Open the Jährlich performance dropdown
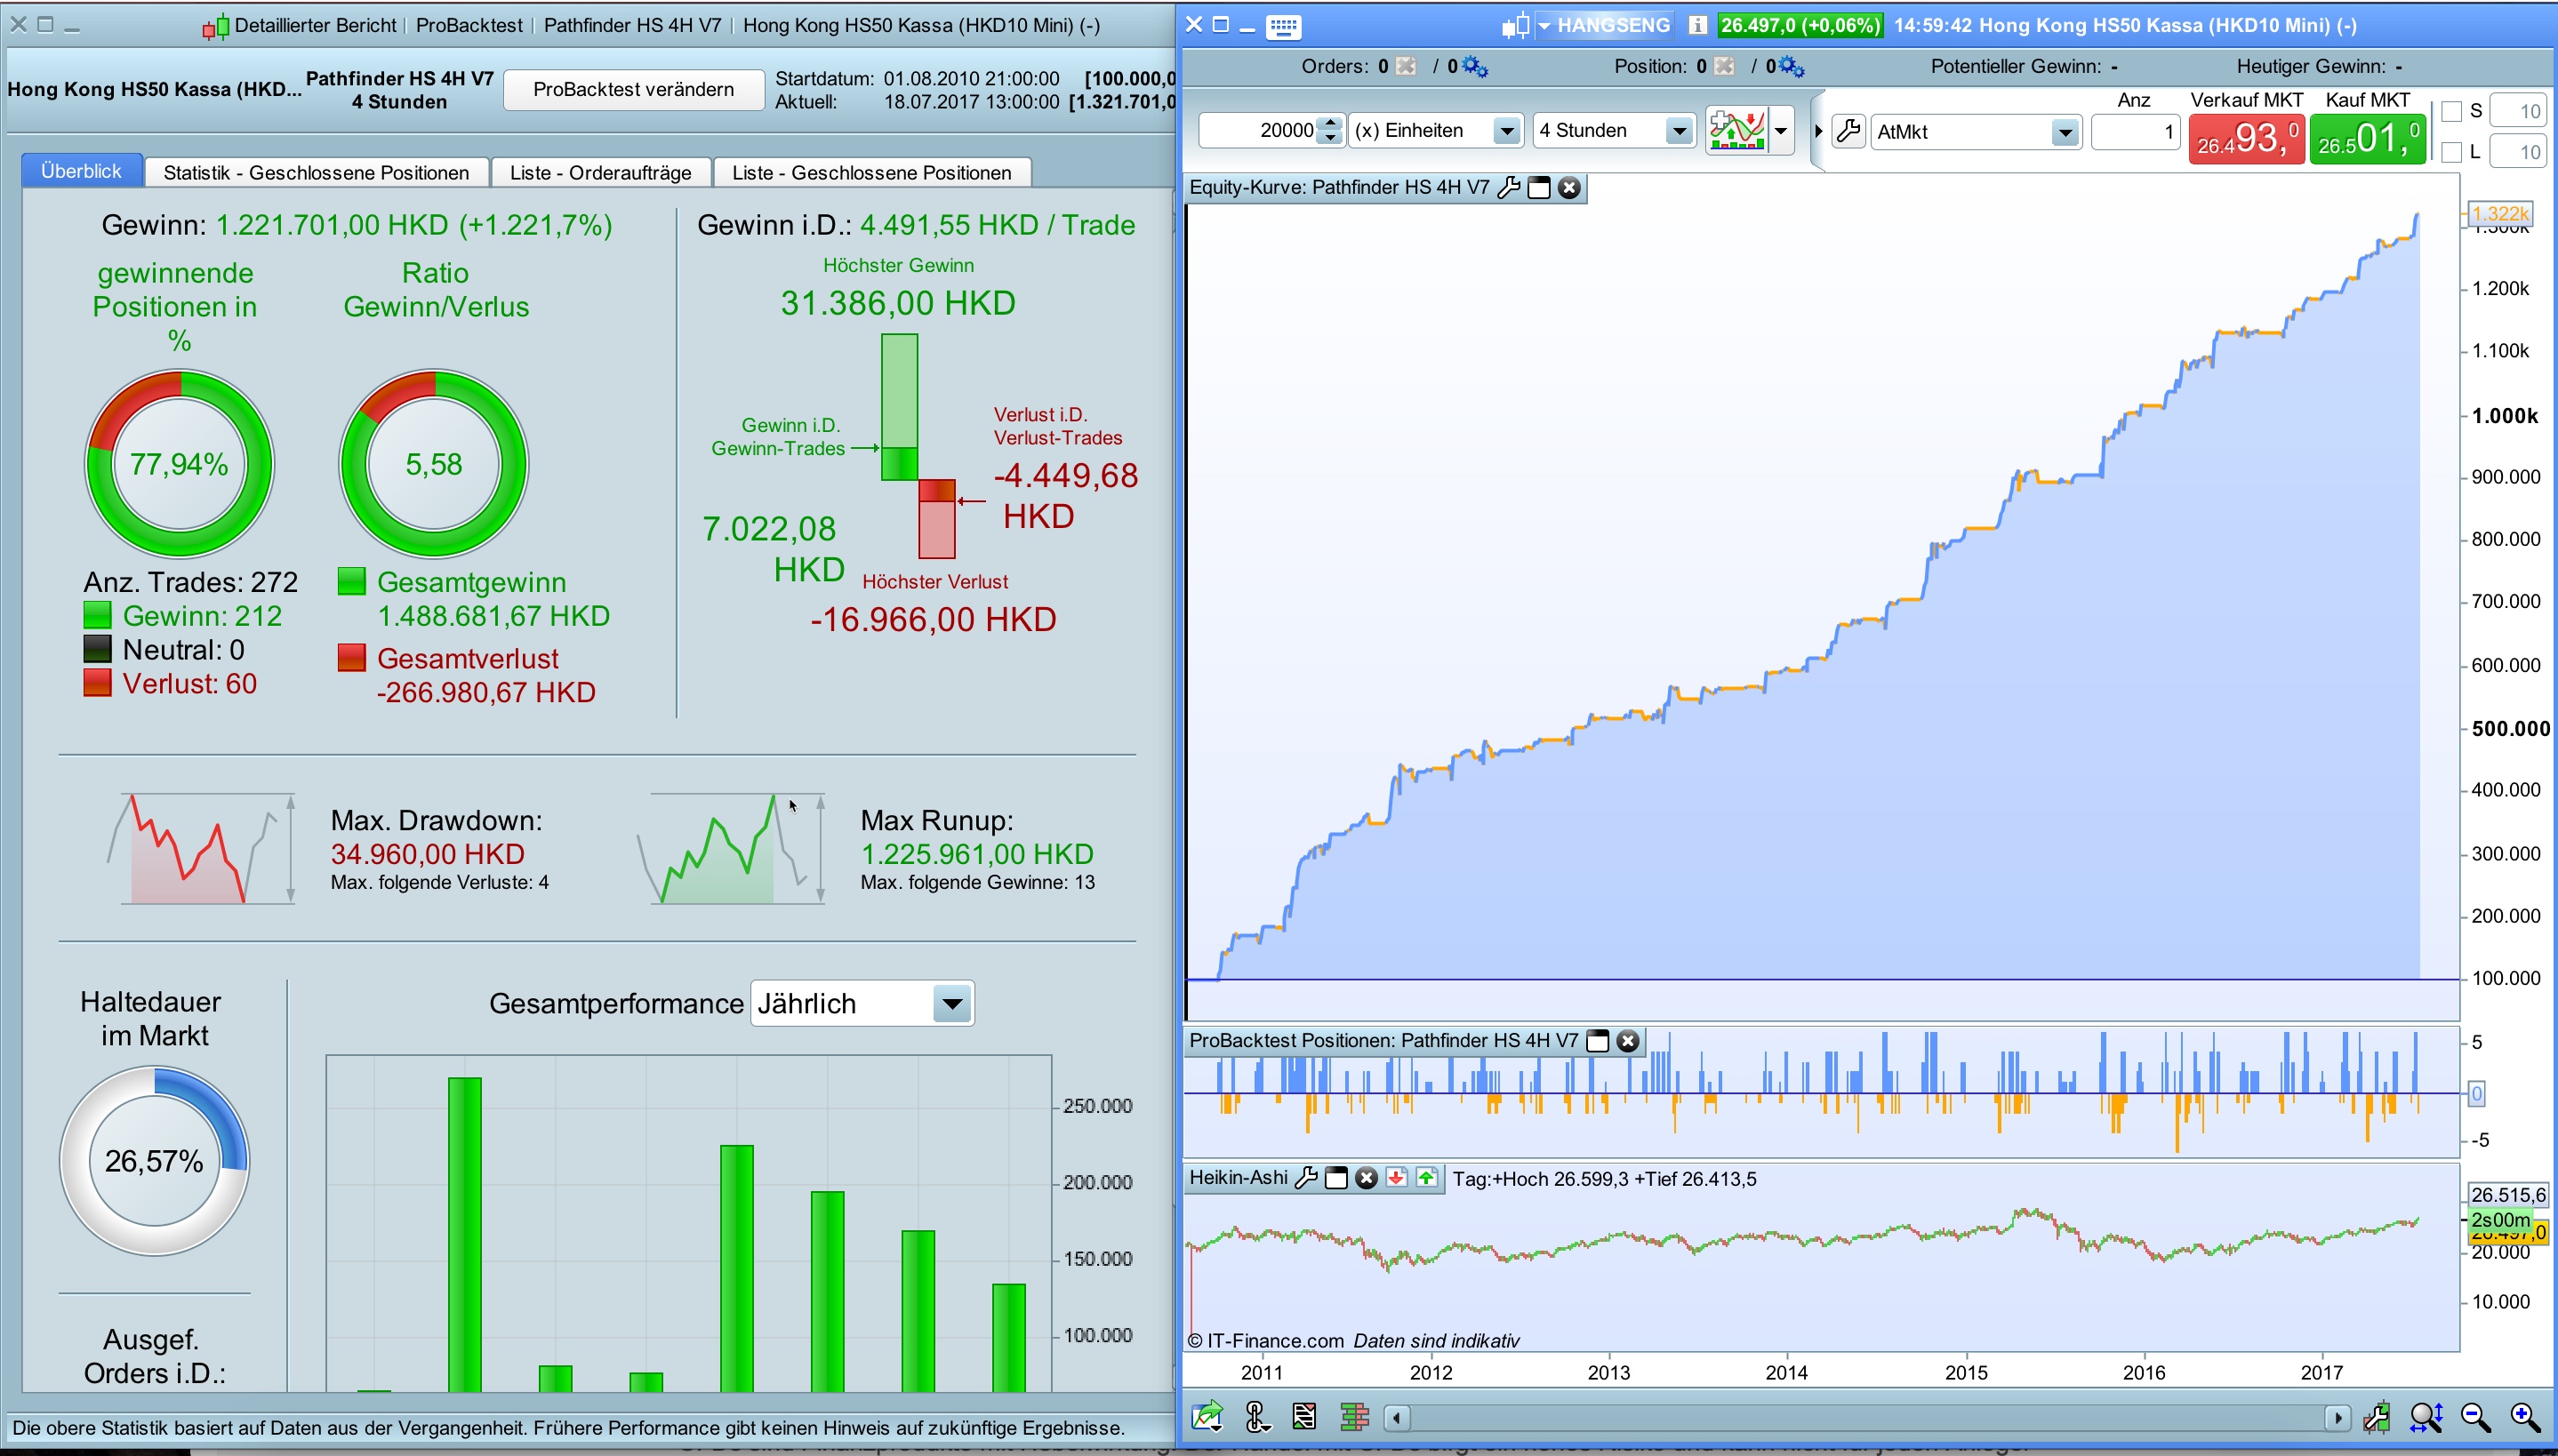This screenshot has width=2558, height=1456. 952,1003
